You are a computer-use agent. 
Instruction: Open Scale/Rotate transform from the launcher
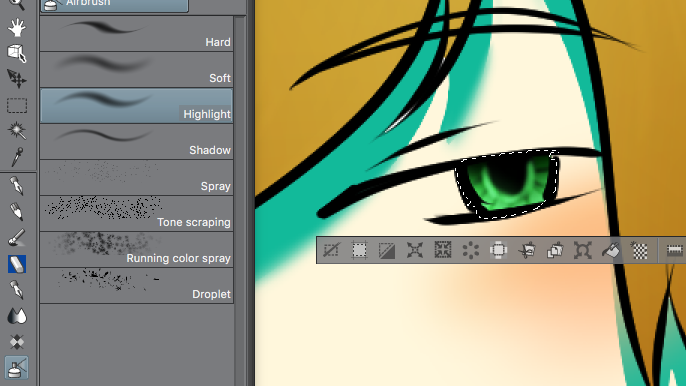pyautogui.click(x=583, y=250)
